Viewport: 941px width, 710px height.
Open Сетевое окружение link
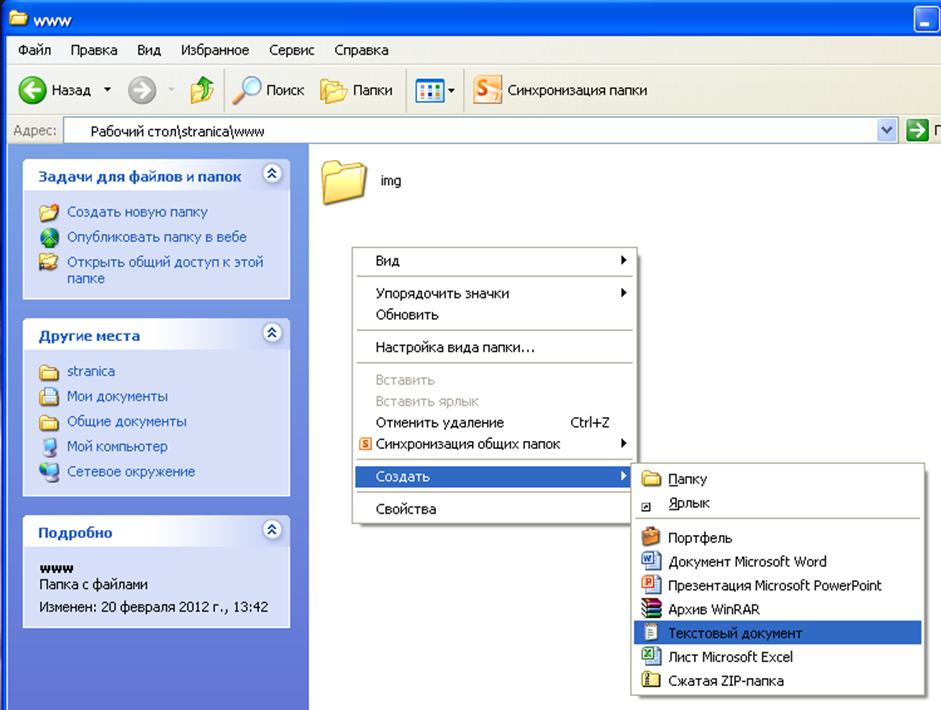tap(131, 472)
